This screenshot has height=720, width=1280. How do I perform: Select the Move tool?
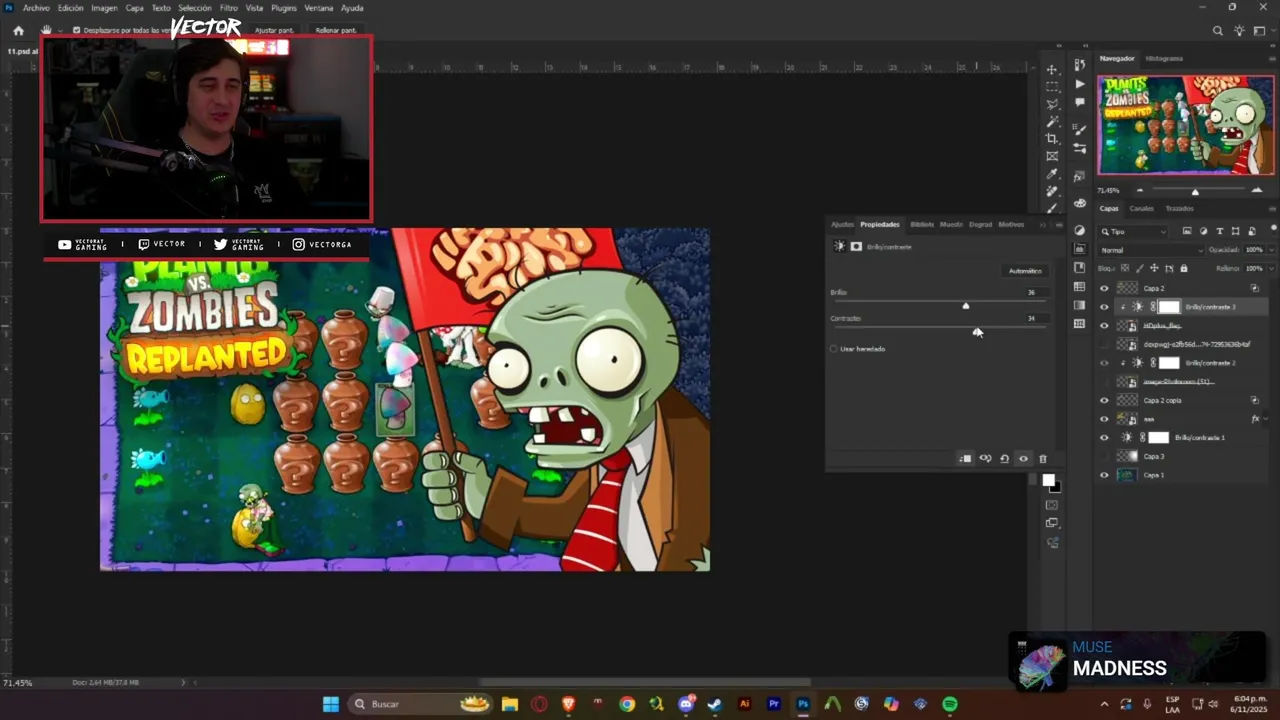1052,70
